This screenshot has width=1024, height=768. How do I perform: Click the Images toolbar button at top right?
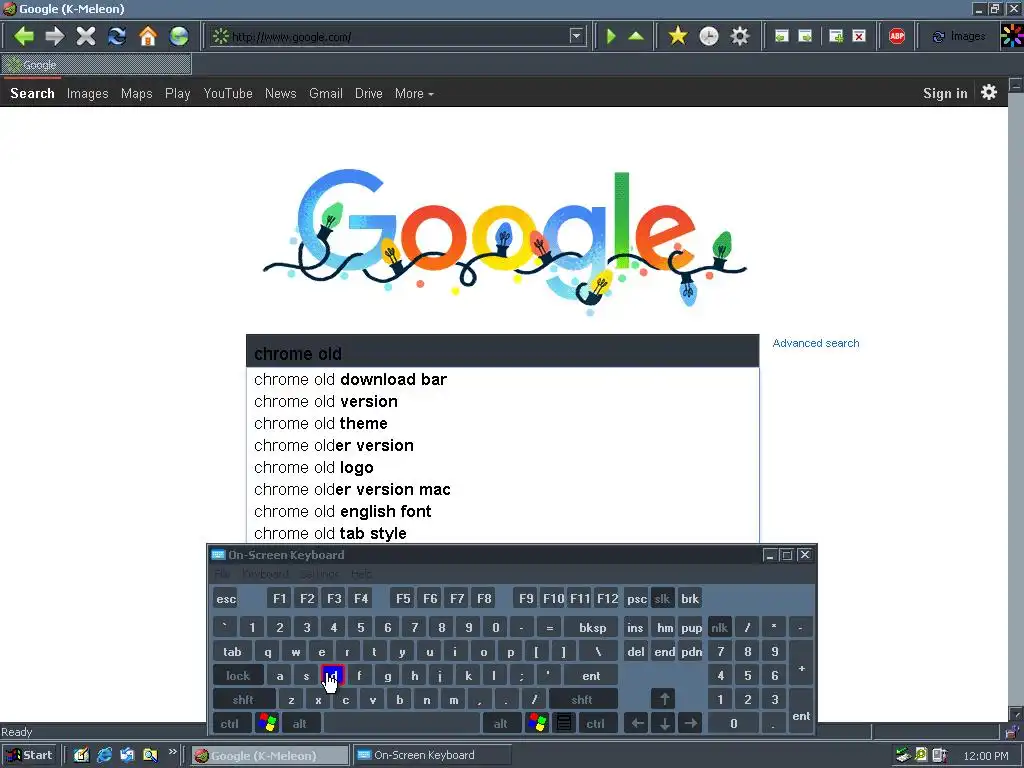(959, 36)
